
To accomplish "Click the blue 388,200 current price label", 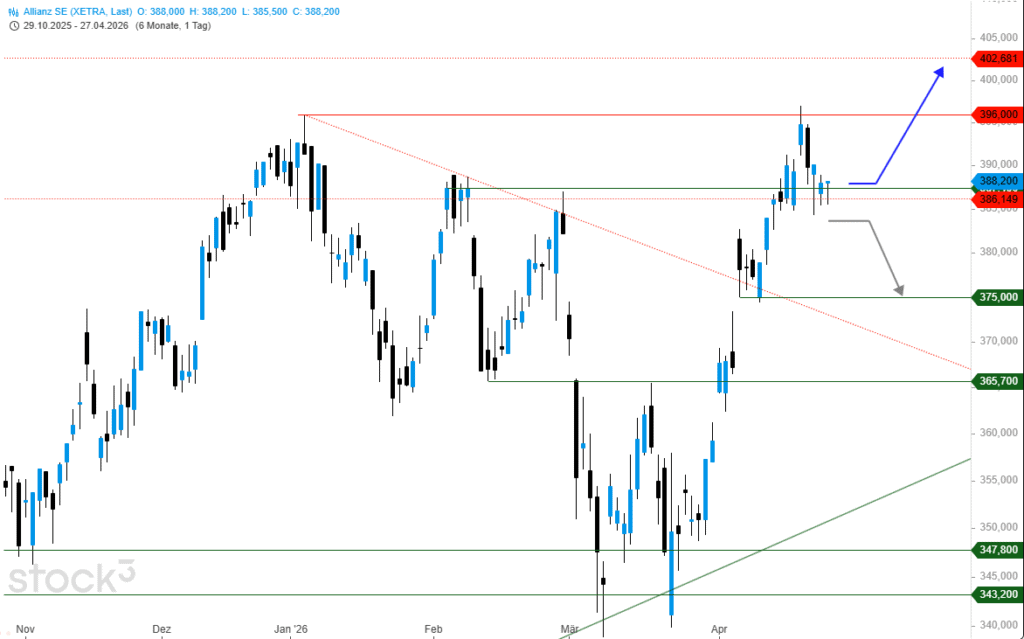I will coord(996,181).
